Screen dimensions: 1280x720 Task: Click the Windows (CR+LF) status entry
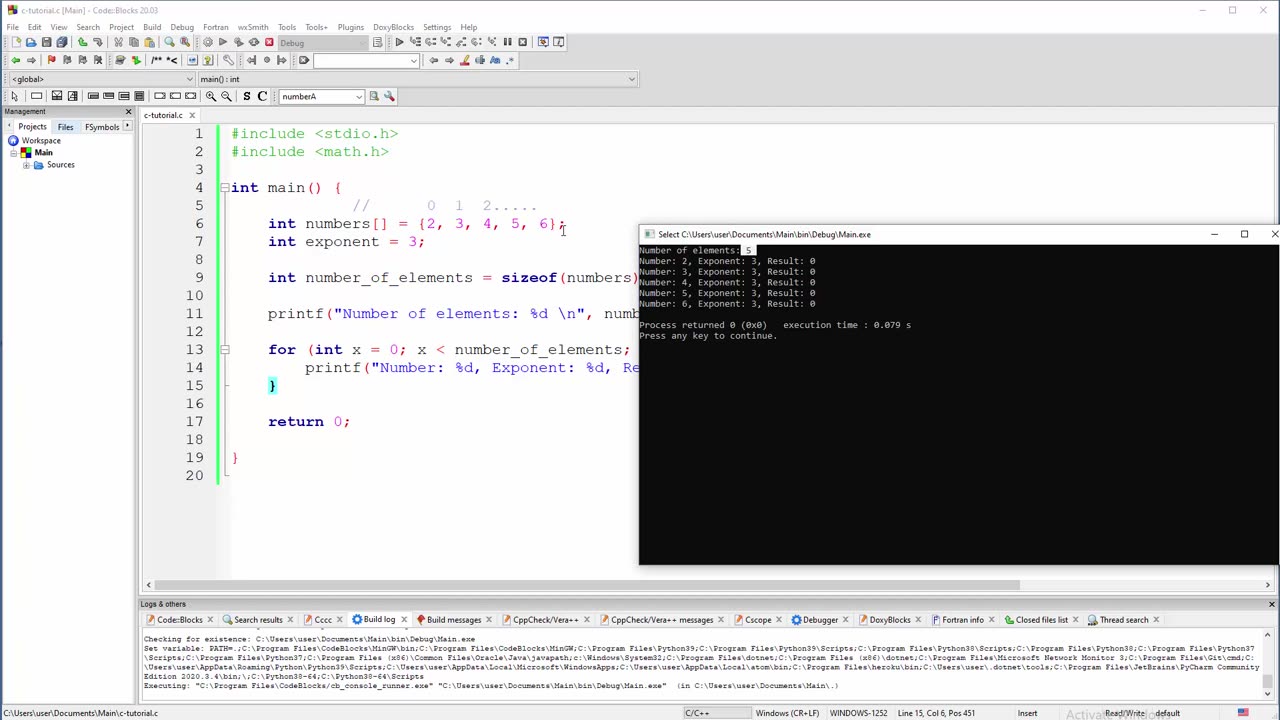coord(787,713)
